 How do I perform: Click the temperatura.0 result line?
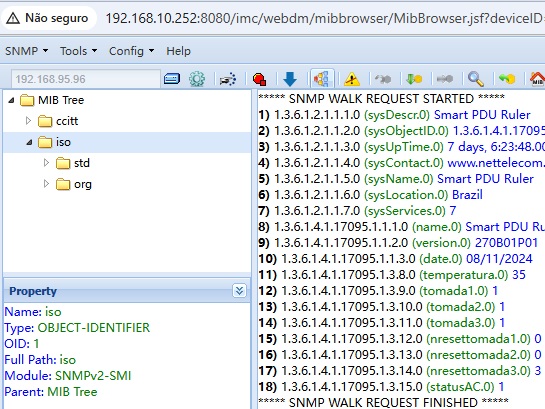392,275
